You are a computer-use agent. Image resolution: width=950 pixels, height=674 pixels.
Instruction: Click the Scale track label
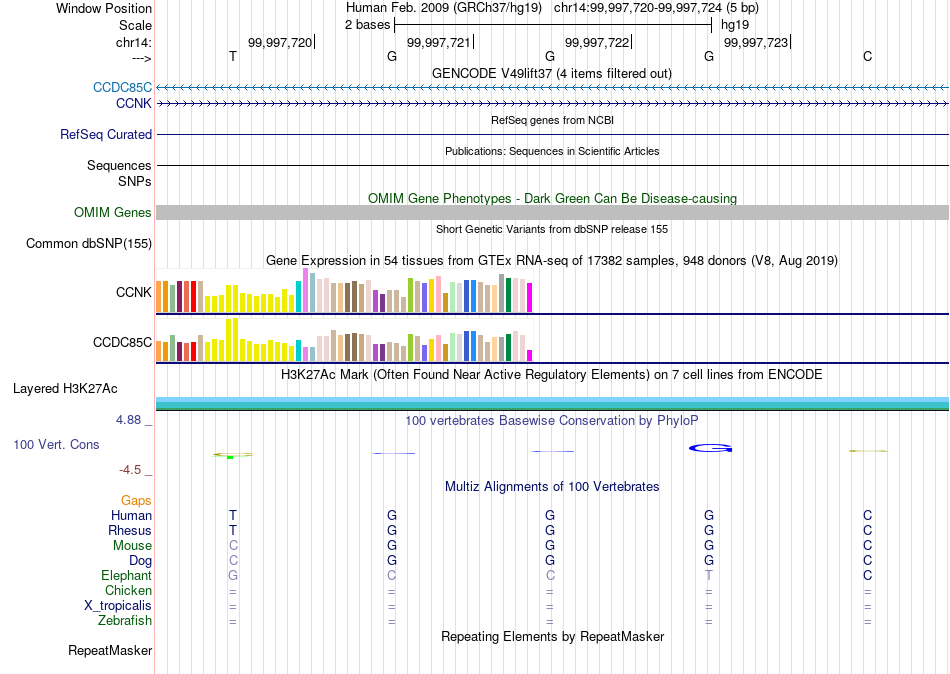135,25
